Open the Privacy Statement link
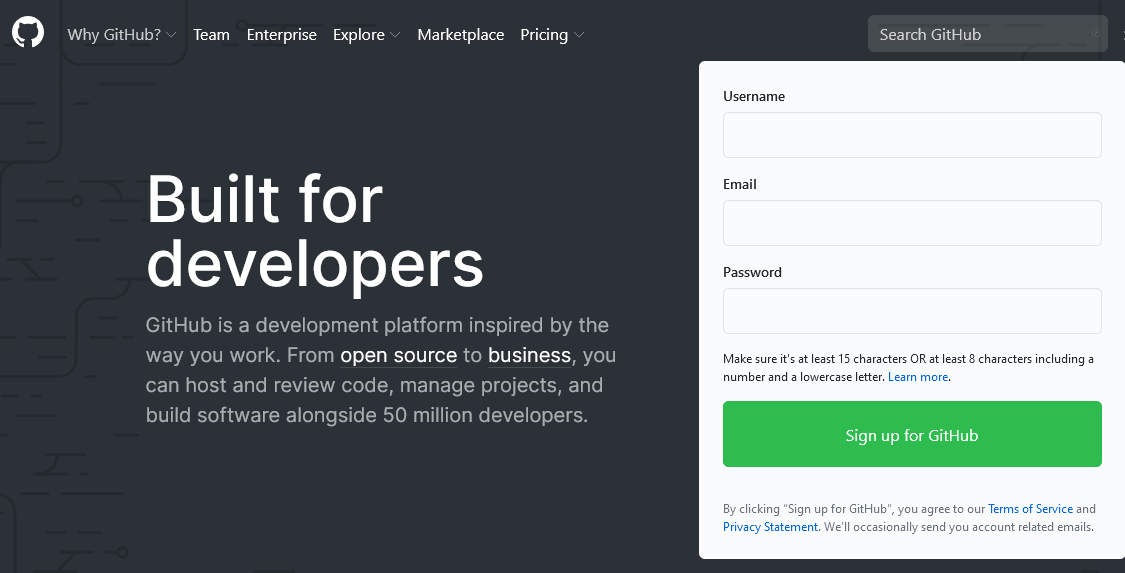The height and width of the screenshot is (573, 1125). coord(771,527)
